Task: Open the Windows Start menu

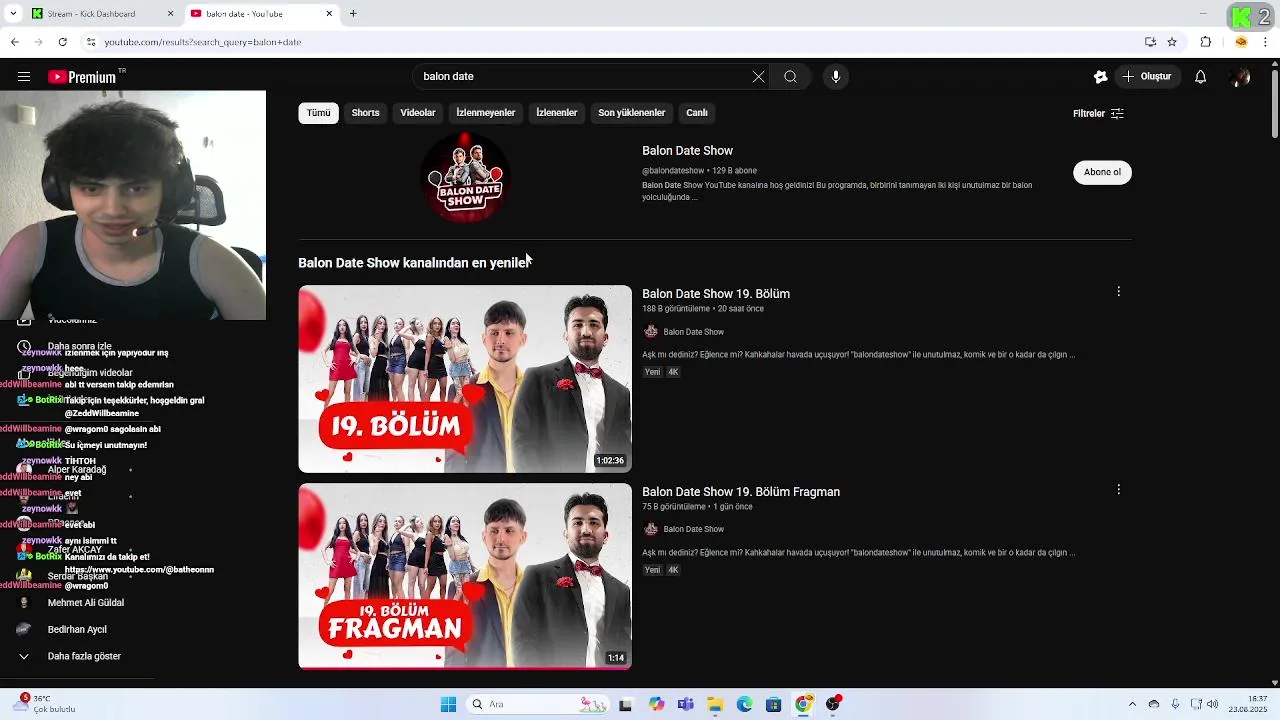Action: (448, 704)
